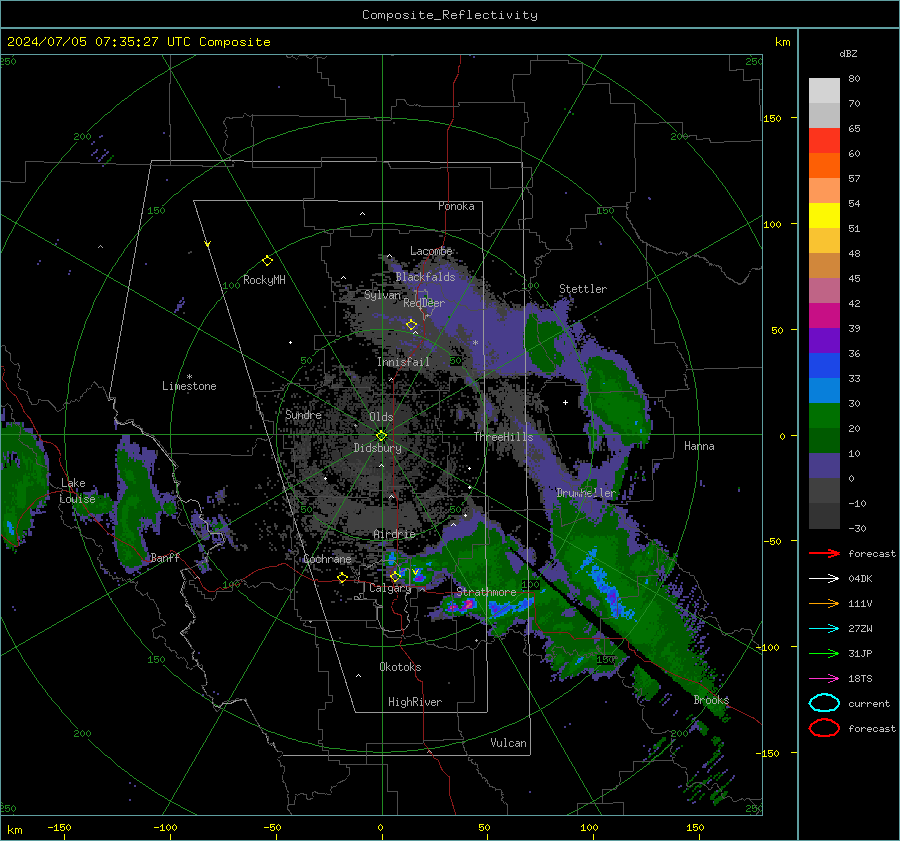Viewport: 900px width, 841px height.
Task: Click the red forecast arrow in the legend
Action: (824, 553)
